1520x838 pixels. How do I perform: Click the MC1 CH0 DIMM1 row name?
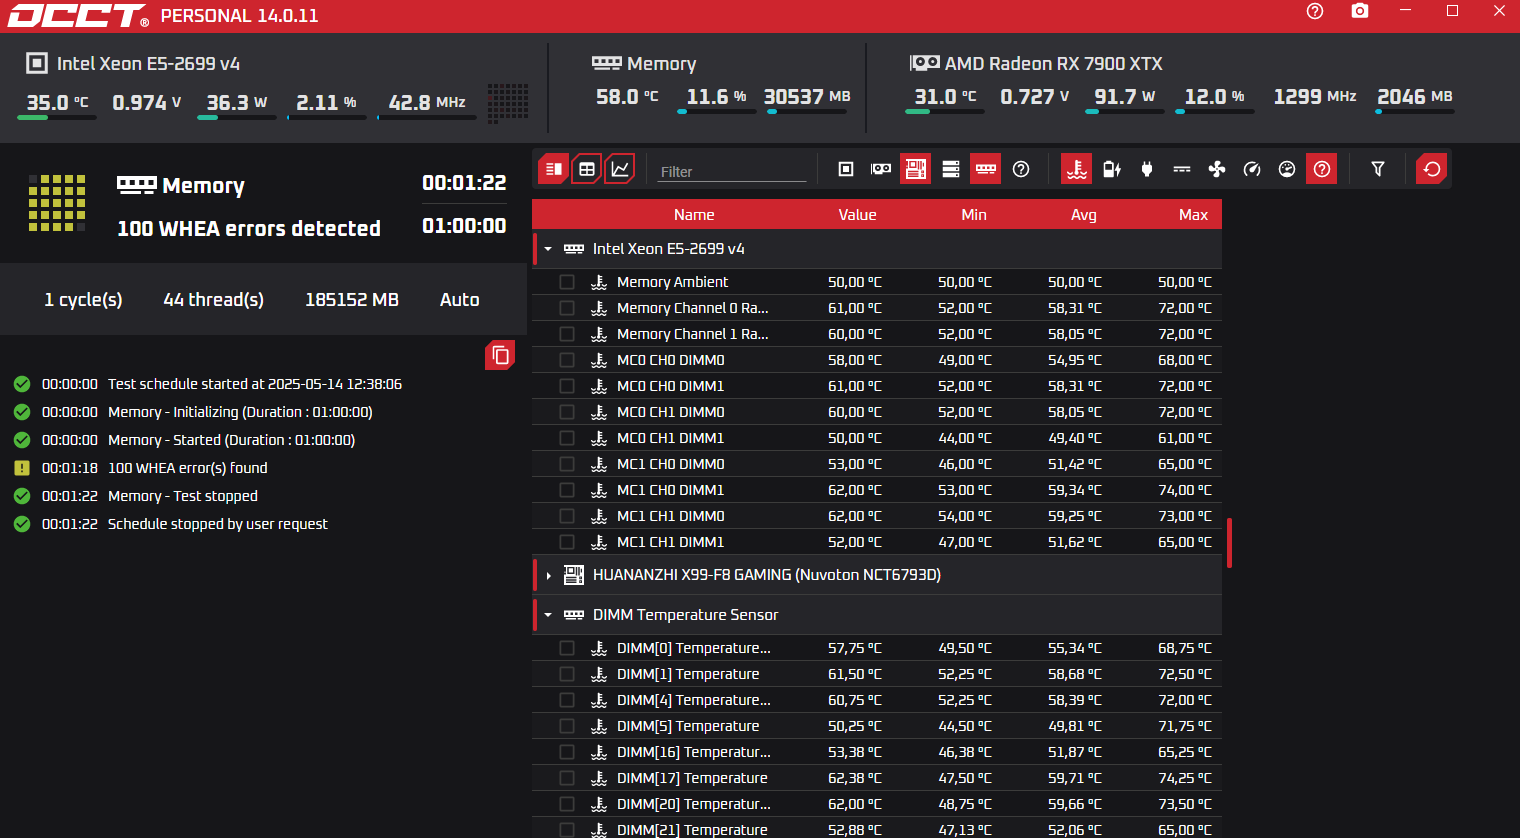tap(670, 490)
